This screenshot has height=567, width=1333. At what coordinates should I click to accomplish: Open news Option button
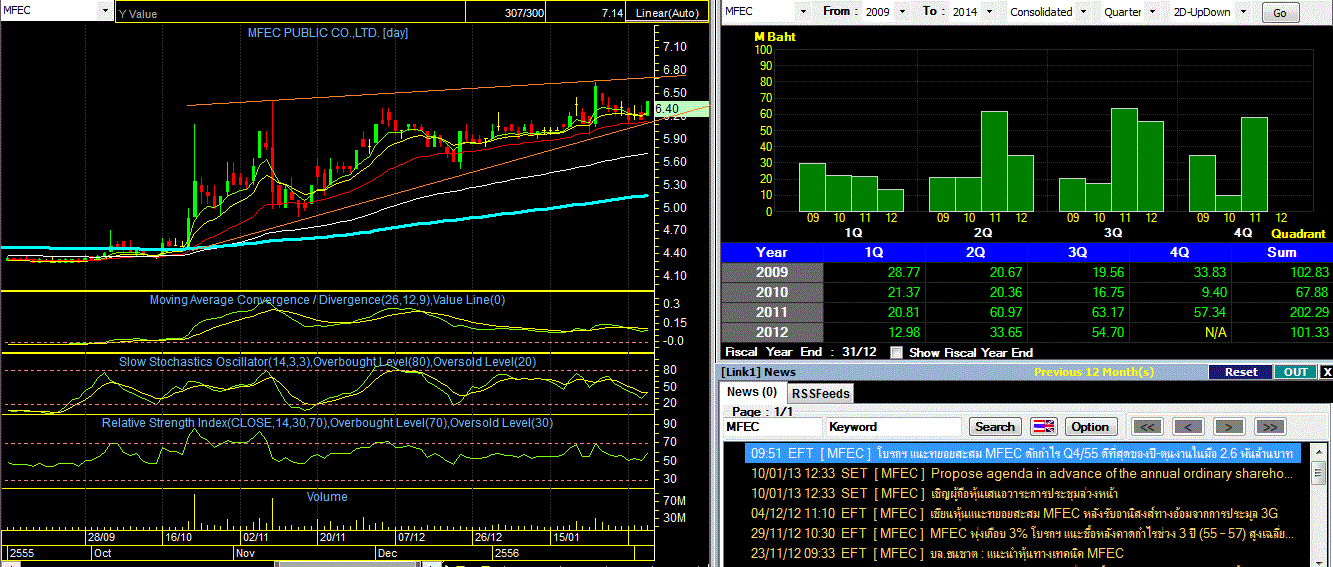1090,426
